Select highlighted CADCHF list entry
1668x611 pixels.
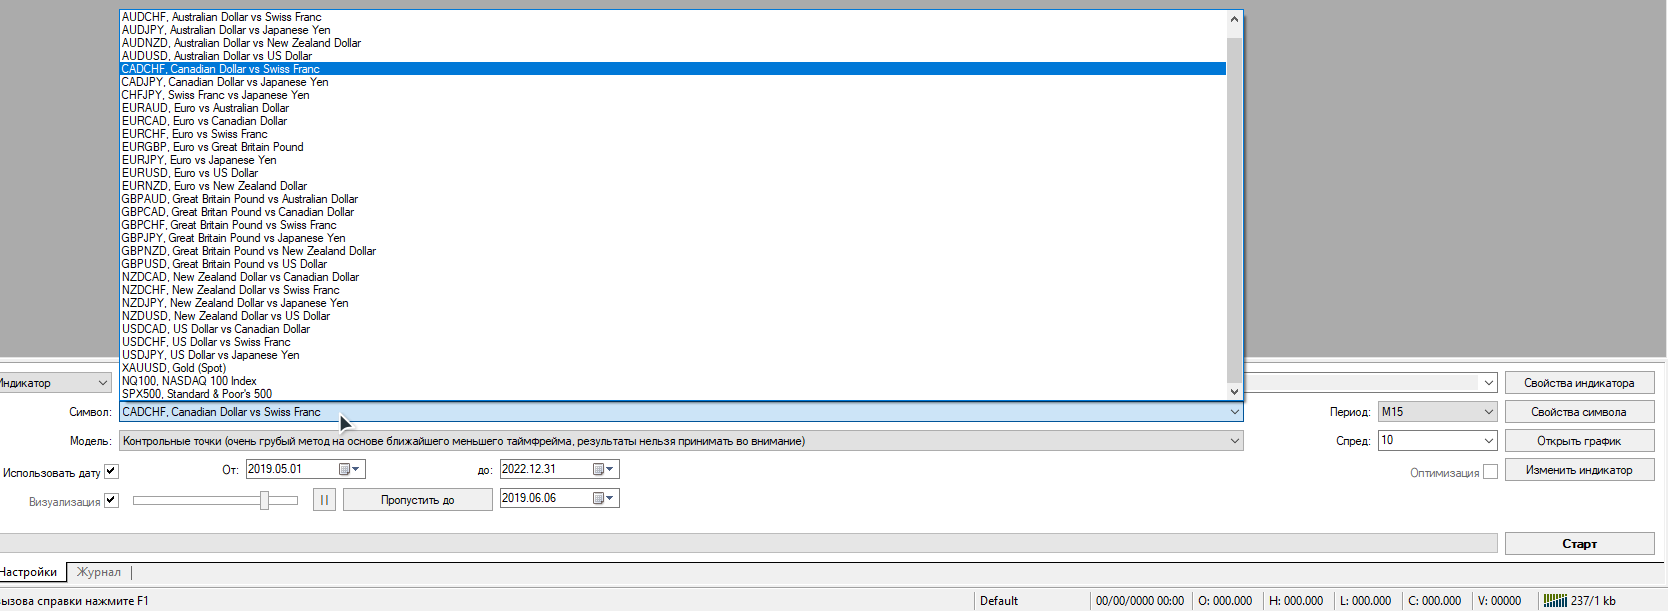(x=673, y=69)
